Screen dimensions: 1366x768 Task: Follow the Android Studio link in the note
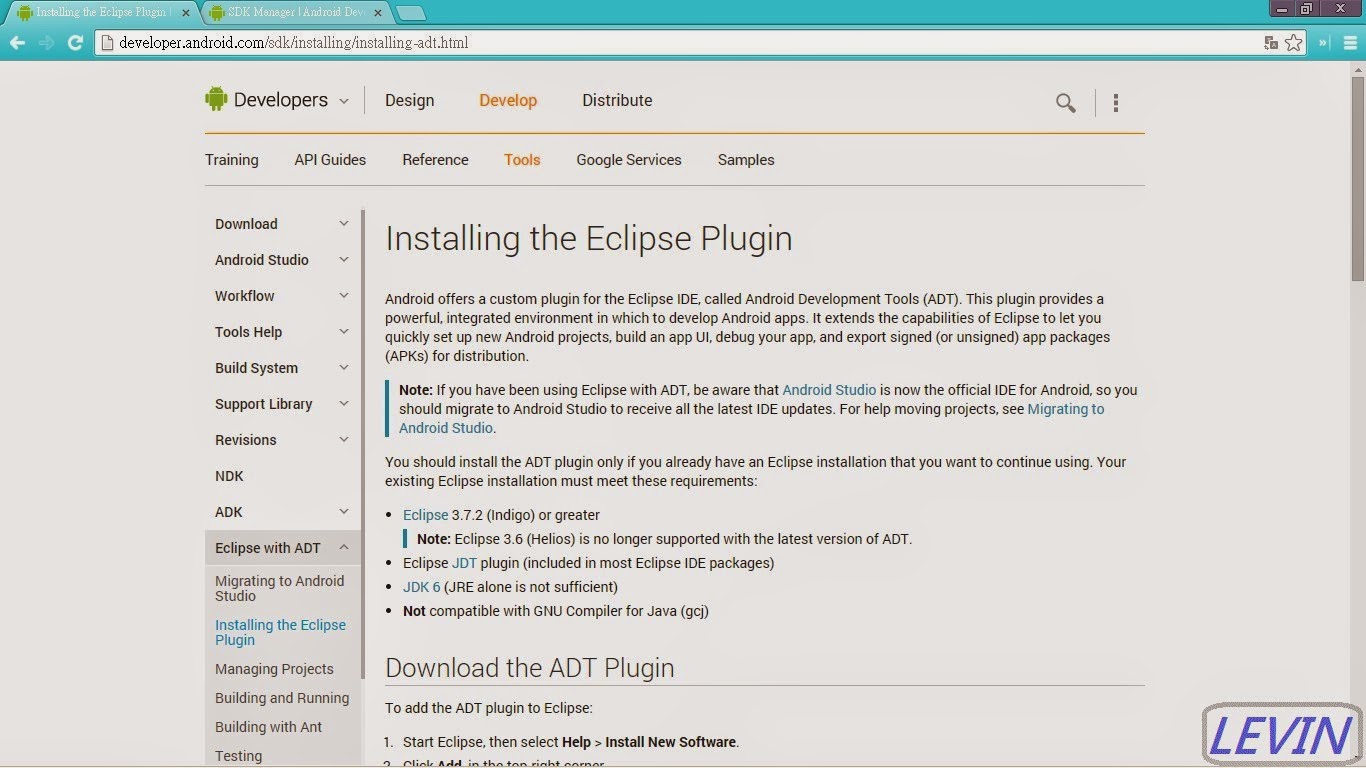click(829, 390)
